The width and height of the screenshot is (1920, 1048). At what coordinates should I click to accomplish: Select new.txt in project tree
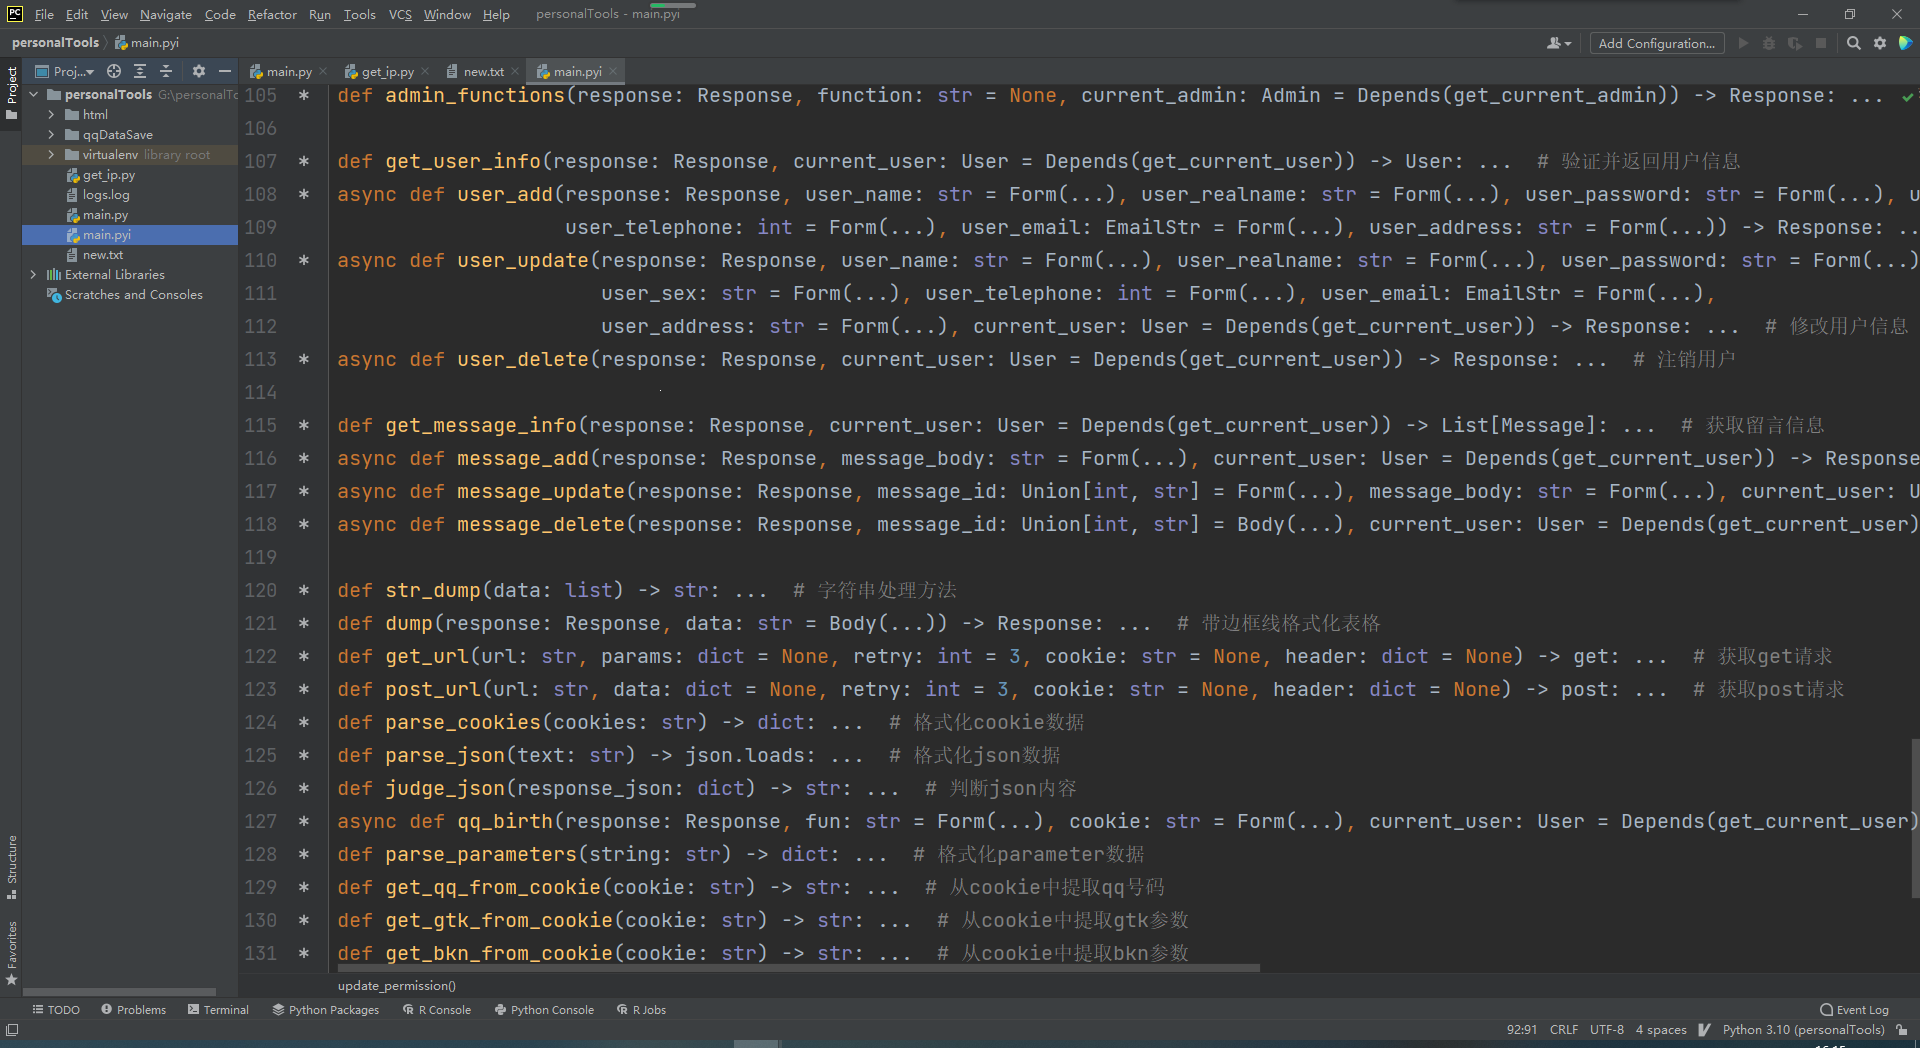(102, 255)
